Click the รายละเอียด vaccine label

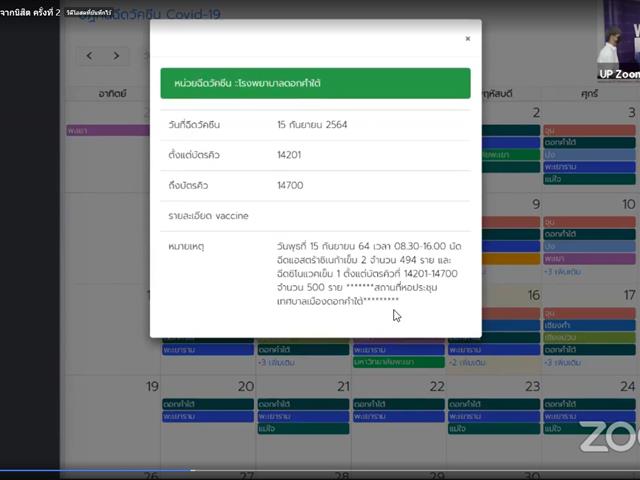[x=208, y=216]
